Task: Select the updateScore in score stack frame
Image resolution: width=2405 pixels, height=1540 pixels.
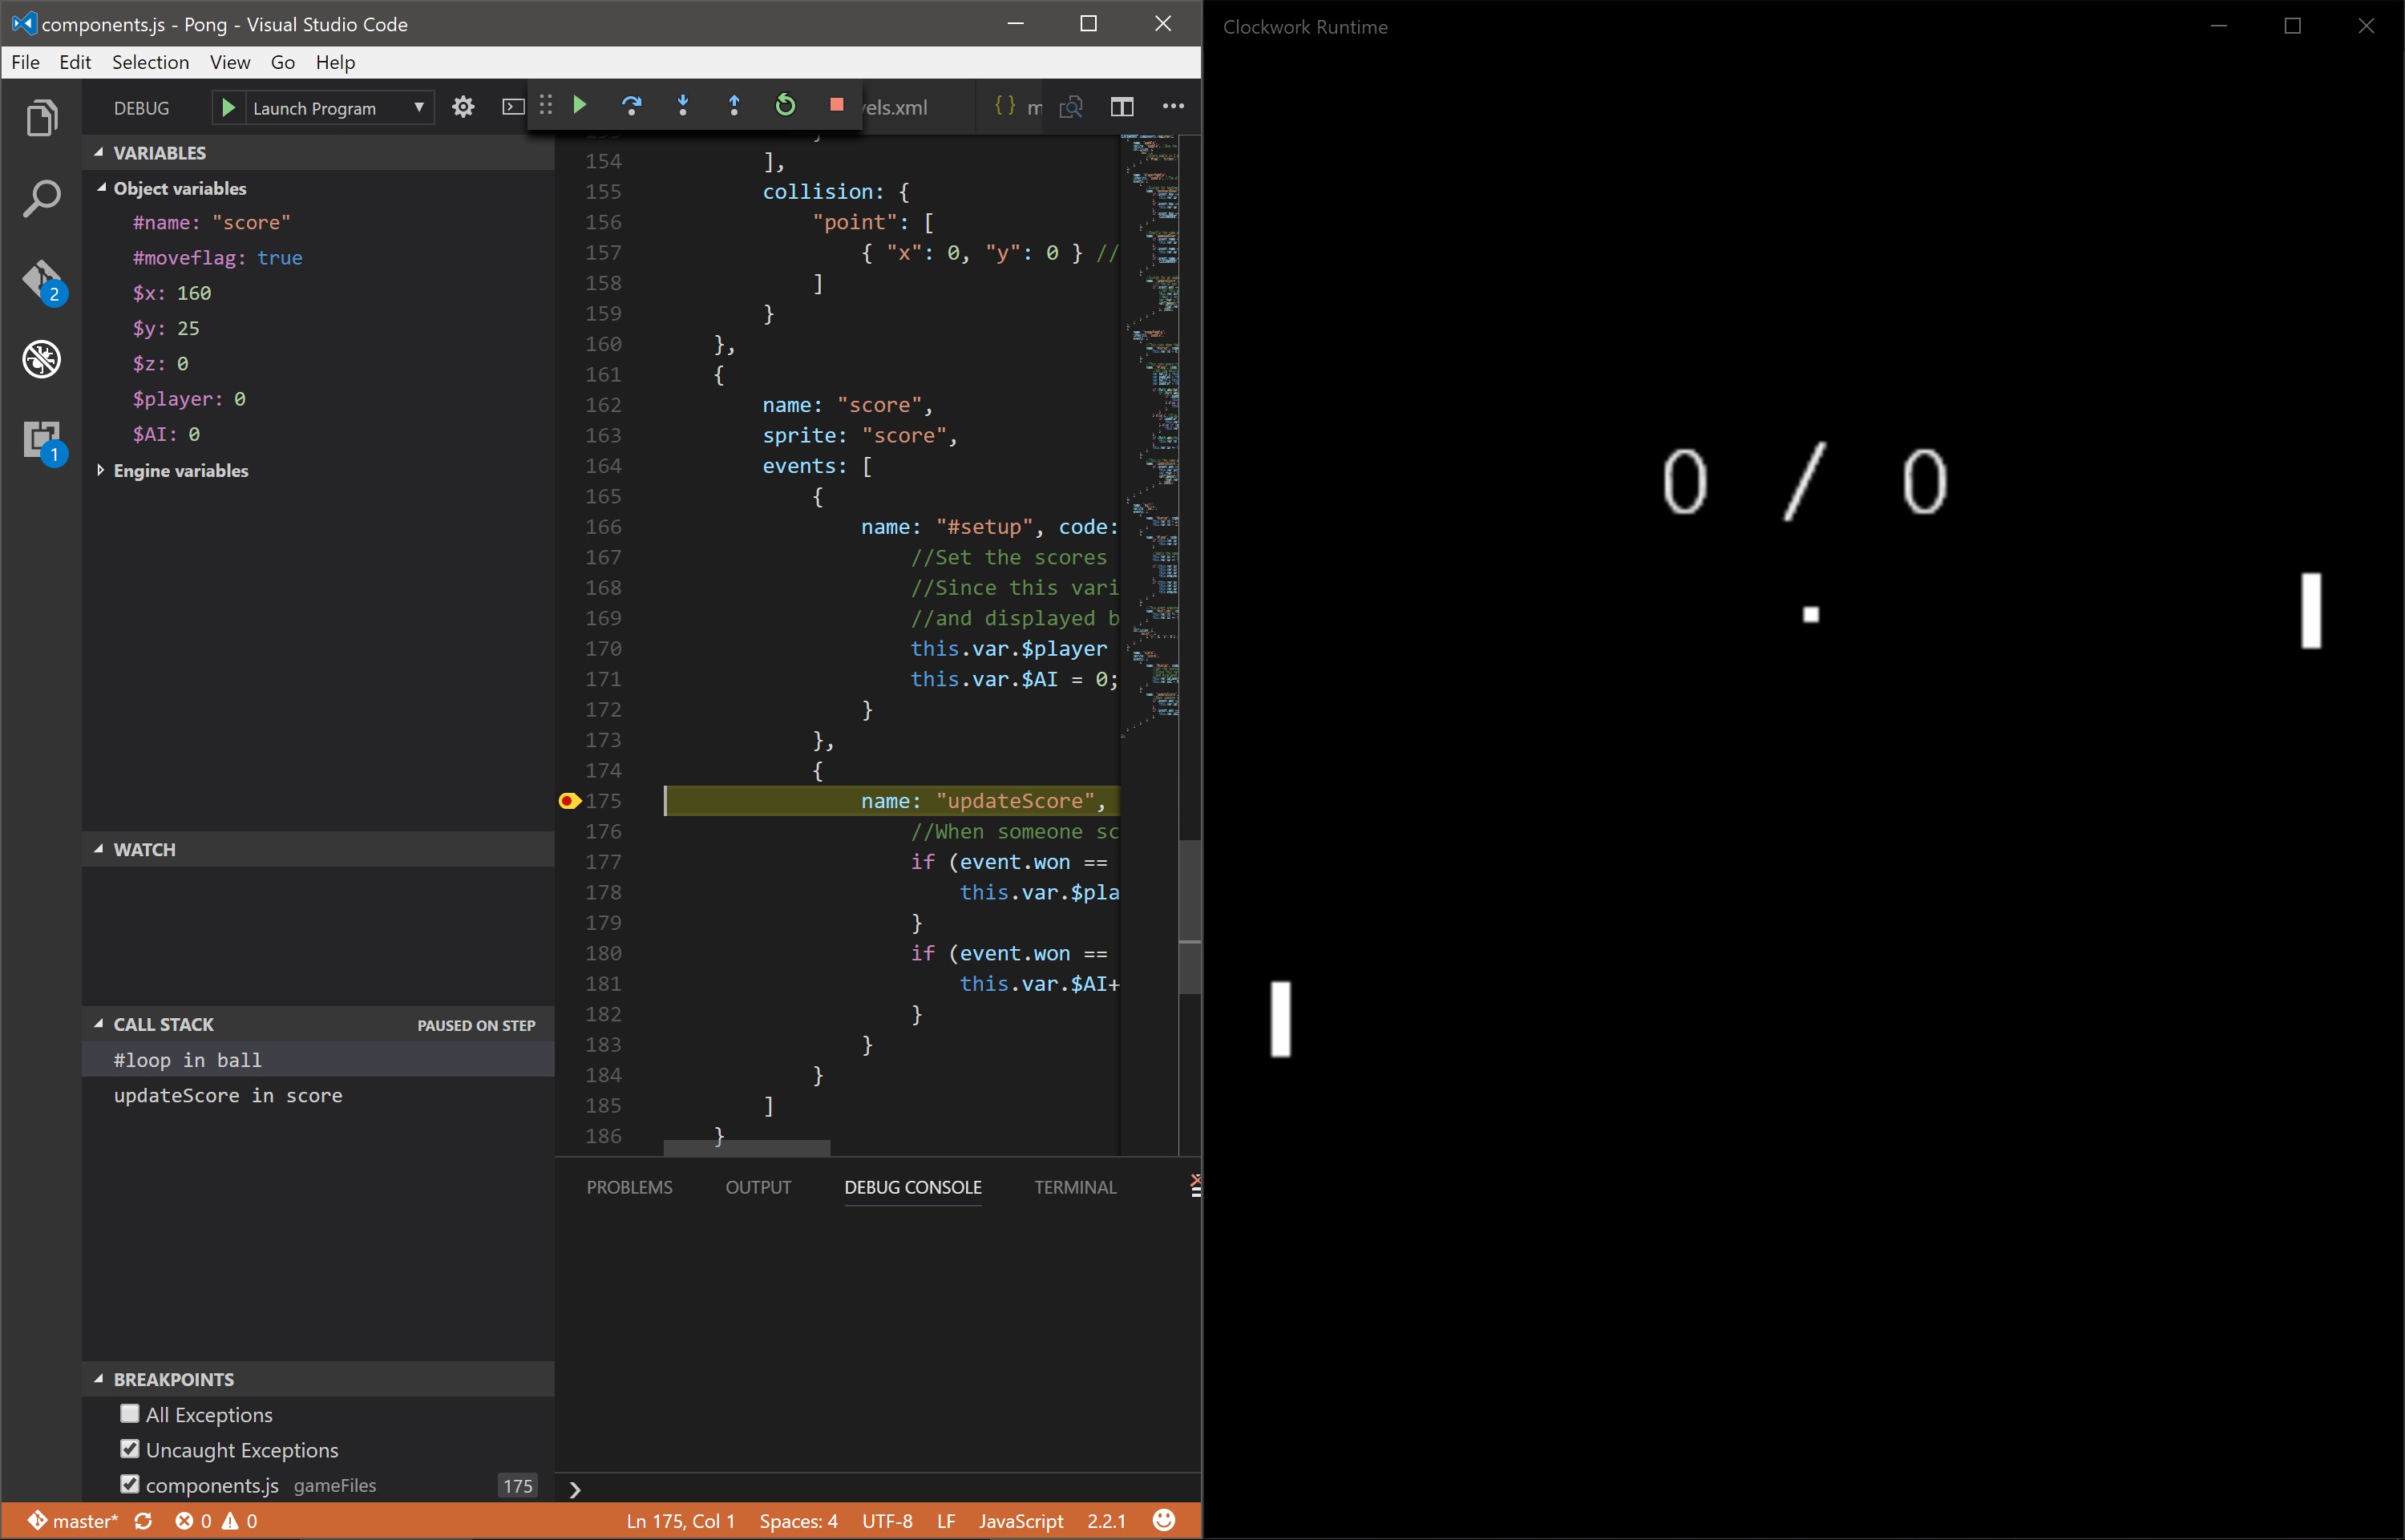Action: [228, 1095]
